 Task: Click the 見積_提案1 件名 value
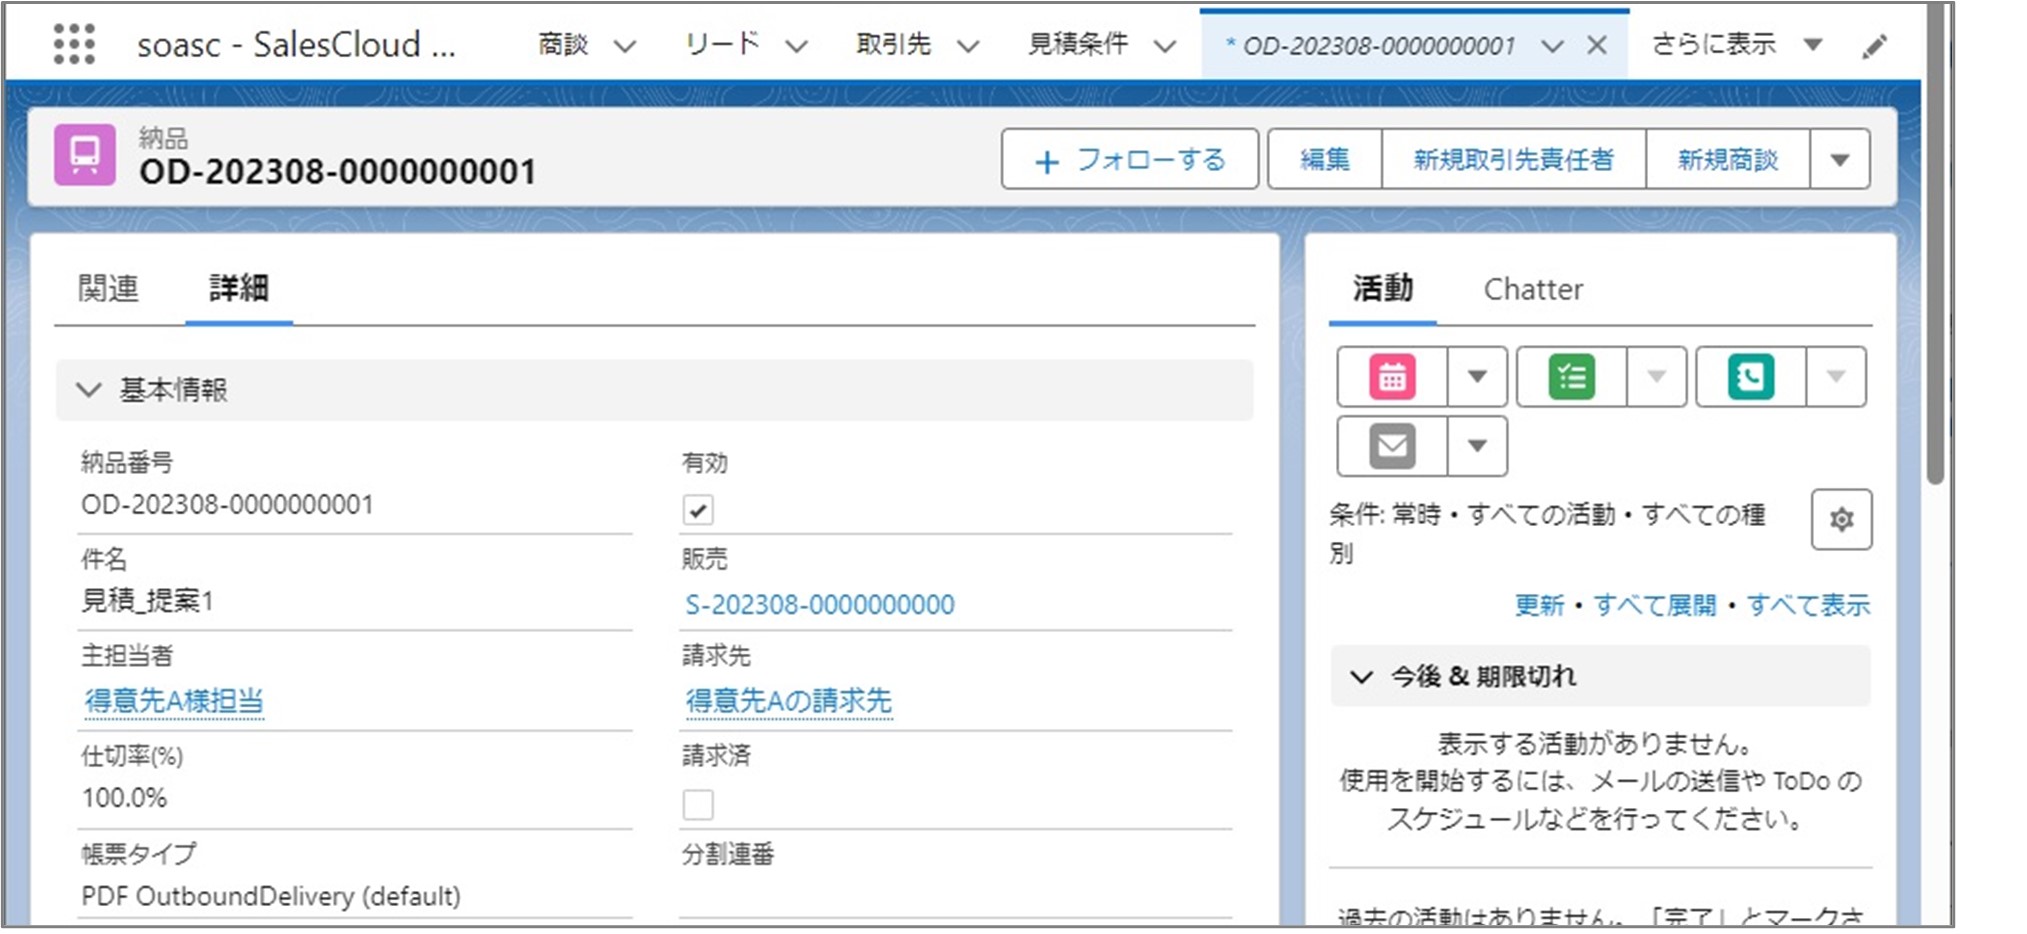147,601
